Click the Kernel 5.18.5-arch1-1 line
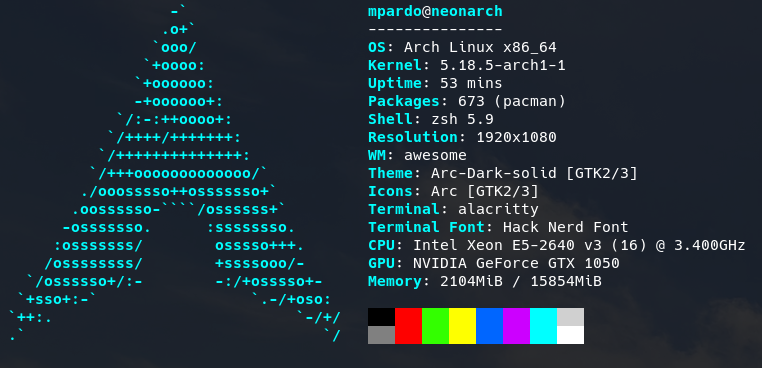The width and height of the screenshot is (762, 368). (467, 66)
